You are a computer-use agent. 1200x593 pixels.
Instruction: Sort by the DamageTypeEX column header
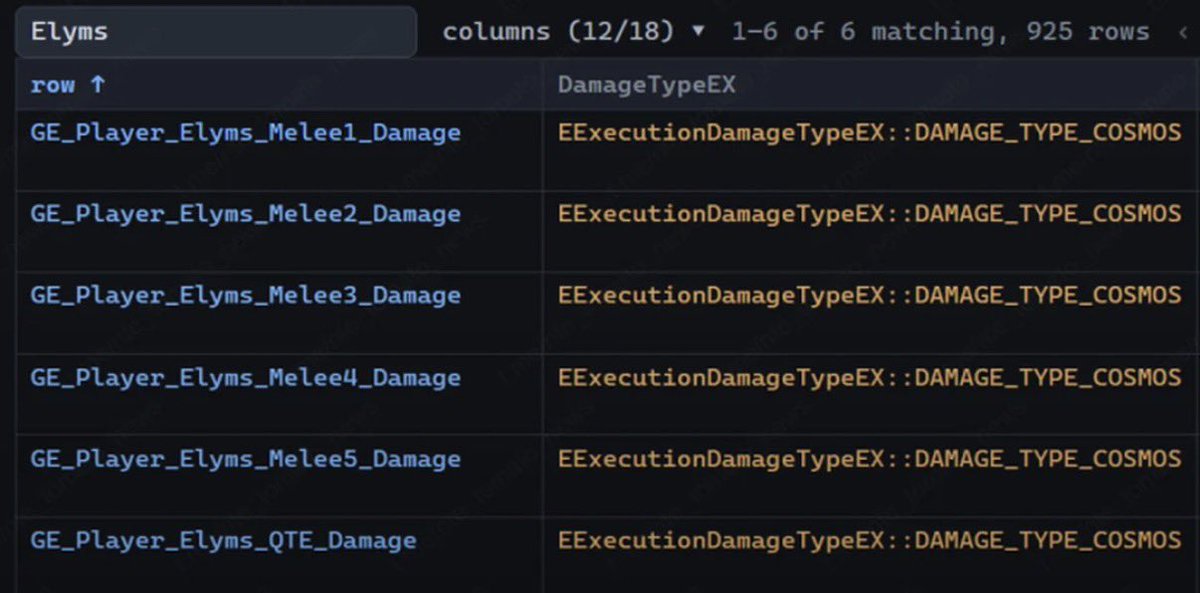click(646, 85)
